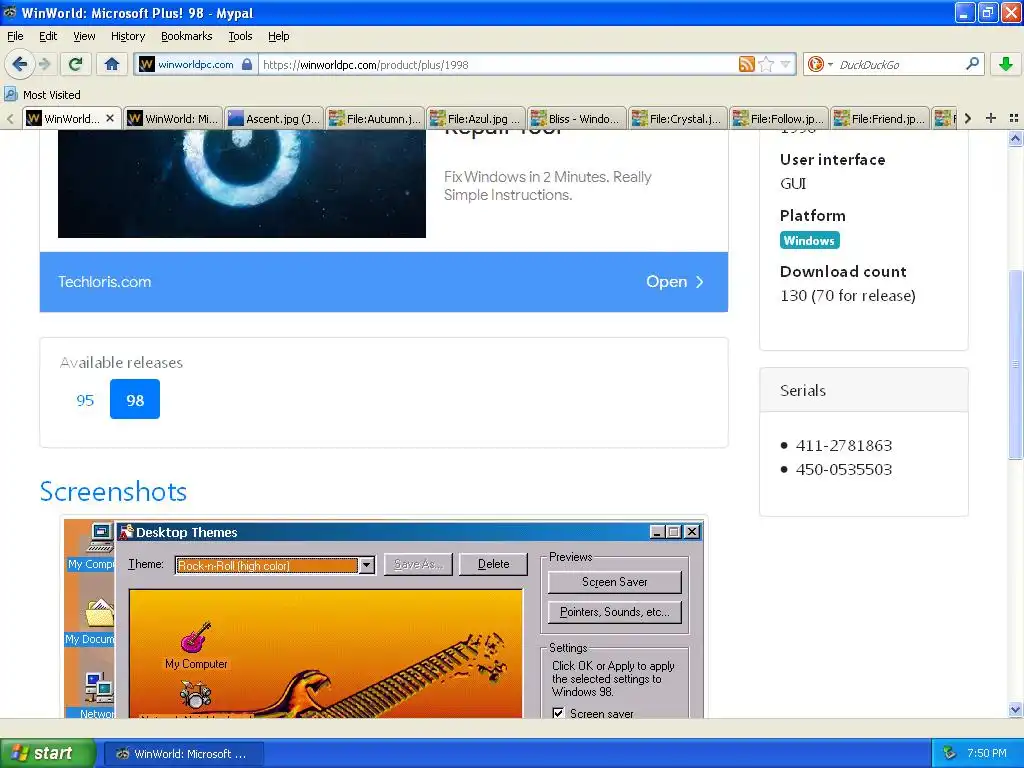Switch to the Bliss - Windows tab
This screenshot has height=768, width=1024.
[x=577, y=118]
